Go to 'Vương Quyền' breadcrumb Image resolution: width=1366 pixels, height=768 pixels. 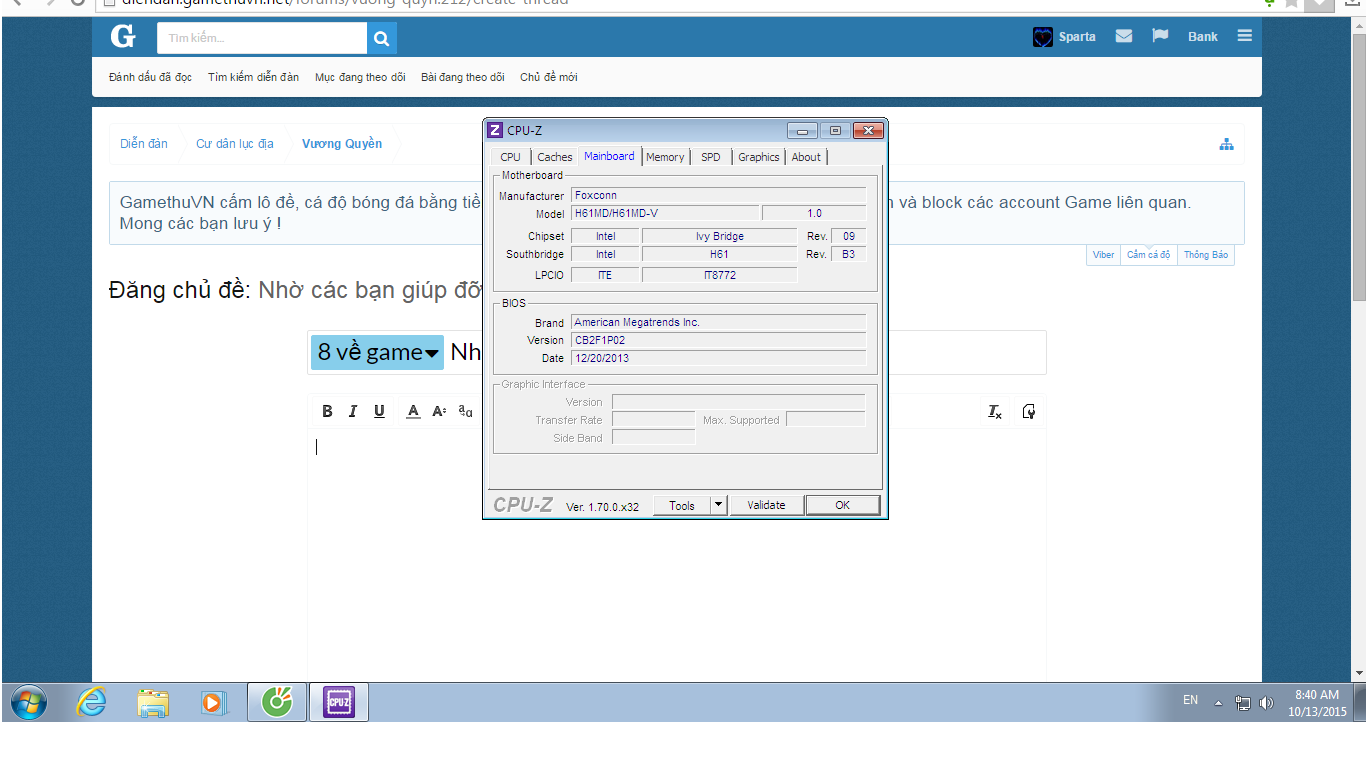[342, 144]
